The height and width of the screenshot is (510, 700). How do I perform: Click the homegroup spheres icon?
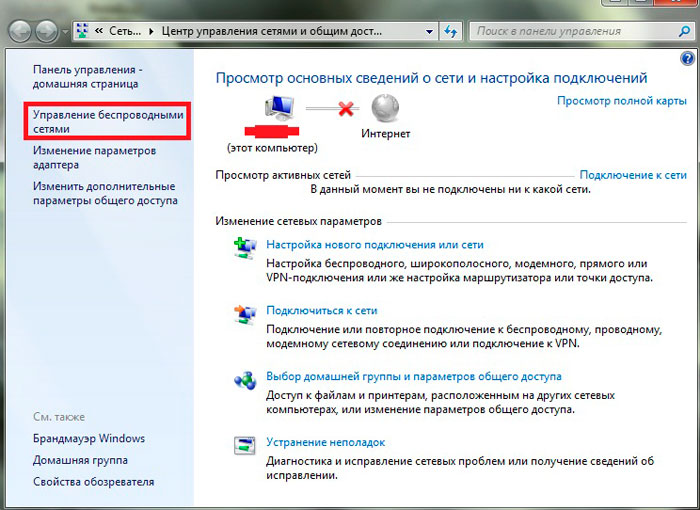pos(245,380)
